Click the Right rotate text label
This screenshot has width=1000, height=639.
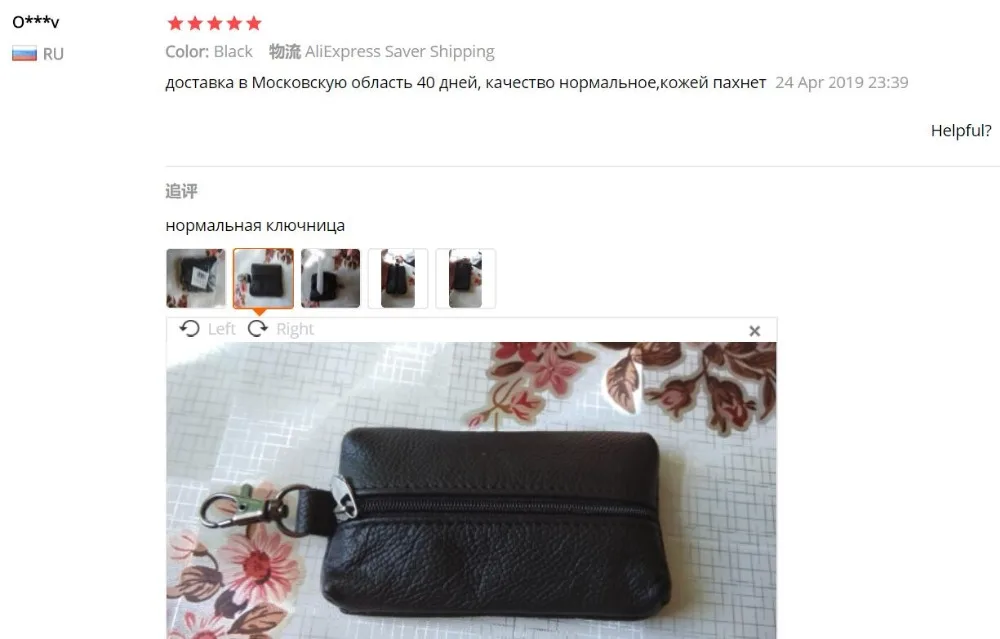[x=295, y=329]
